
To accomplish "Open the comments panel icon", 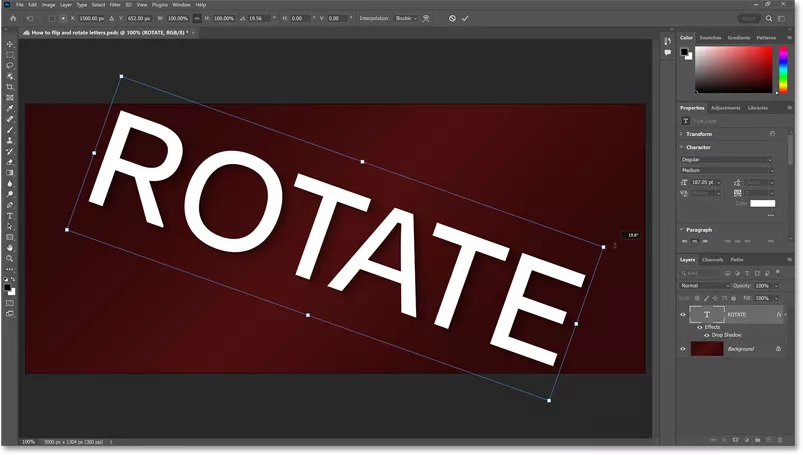I will (x=667, y=52).
